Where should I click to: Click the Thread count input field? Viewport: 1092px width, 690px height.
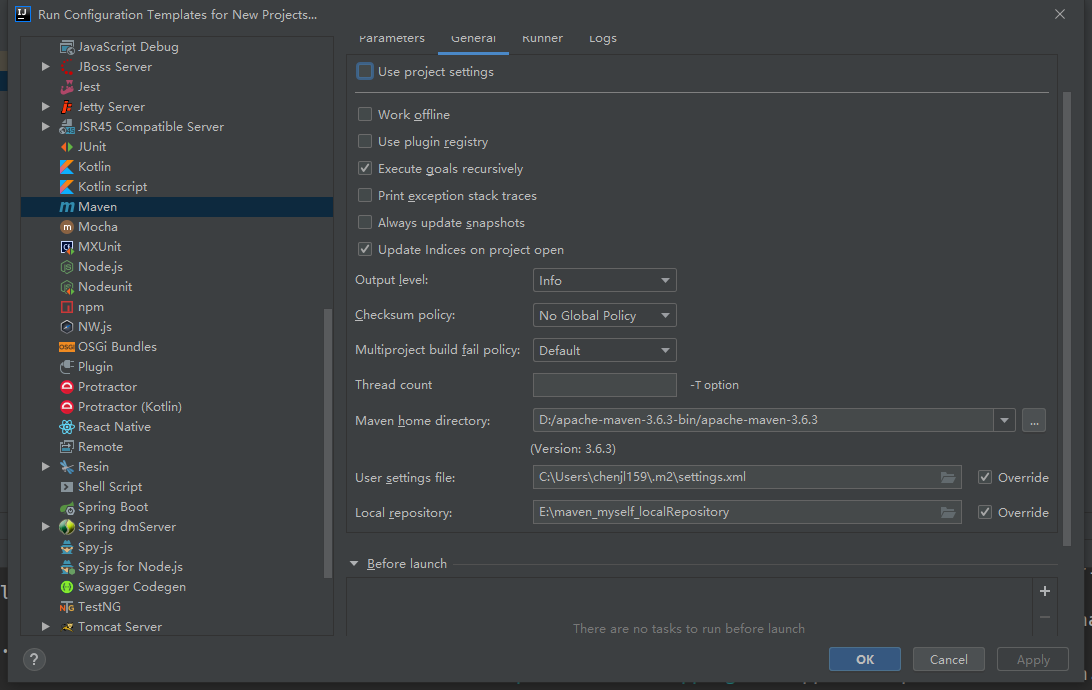pyautogui.click(x=604, y=385)
